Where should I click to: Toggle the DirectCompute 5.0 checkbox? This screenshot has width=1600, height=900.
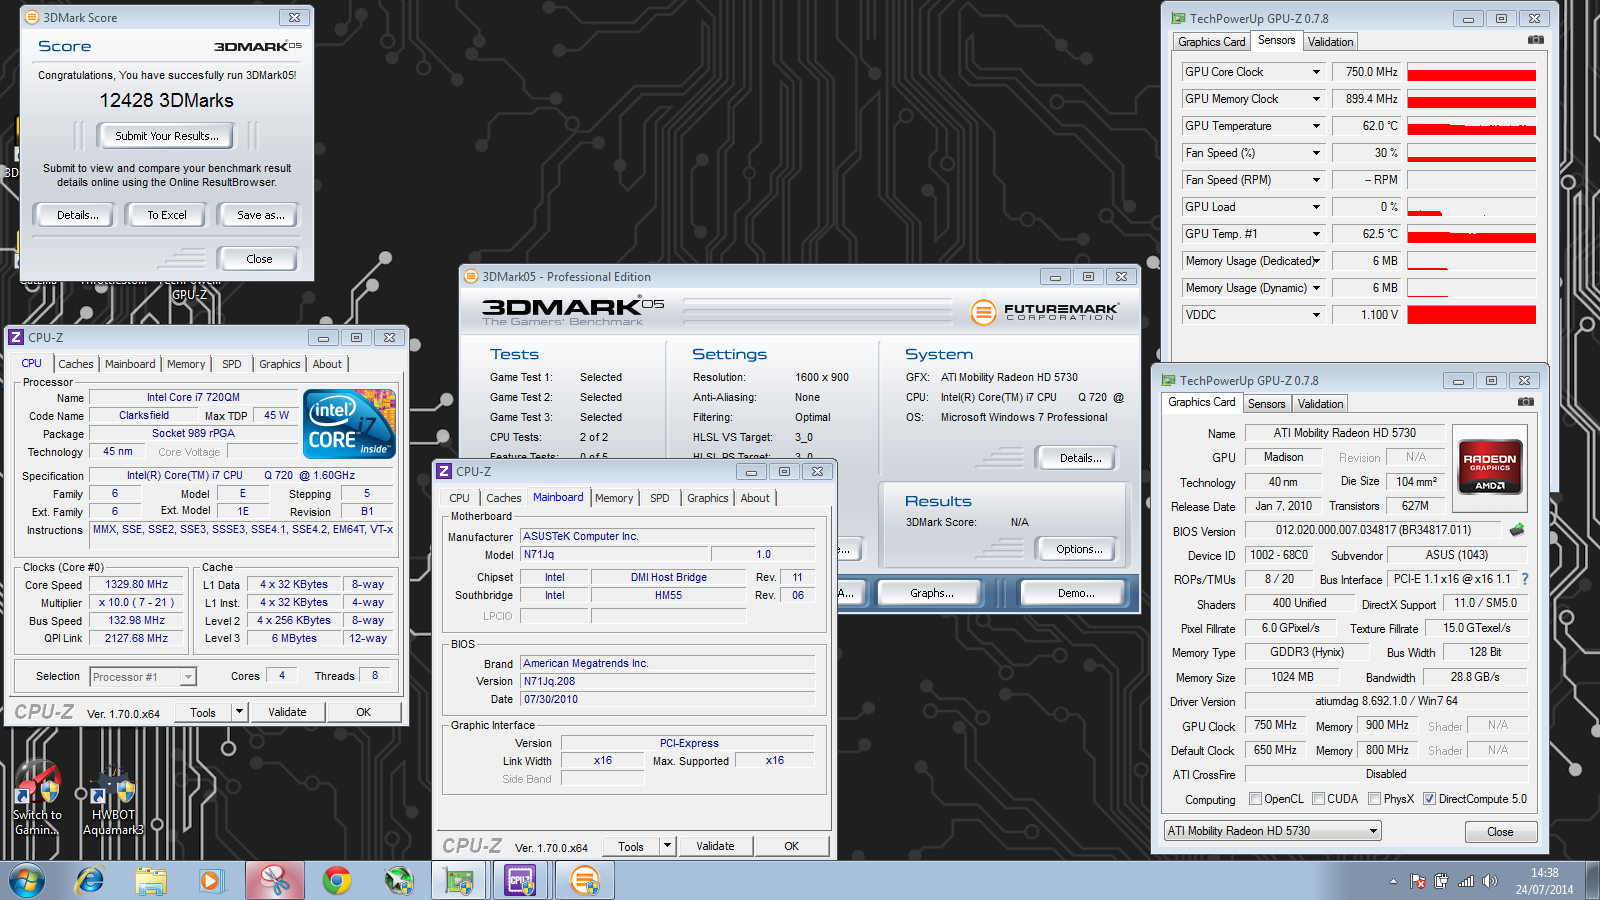tap(1430, 799)
